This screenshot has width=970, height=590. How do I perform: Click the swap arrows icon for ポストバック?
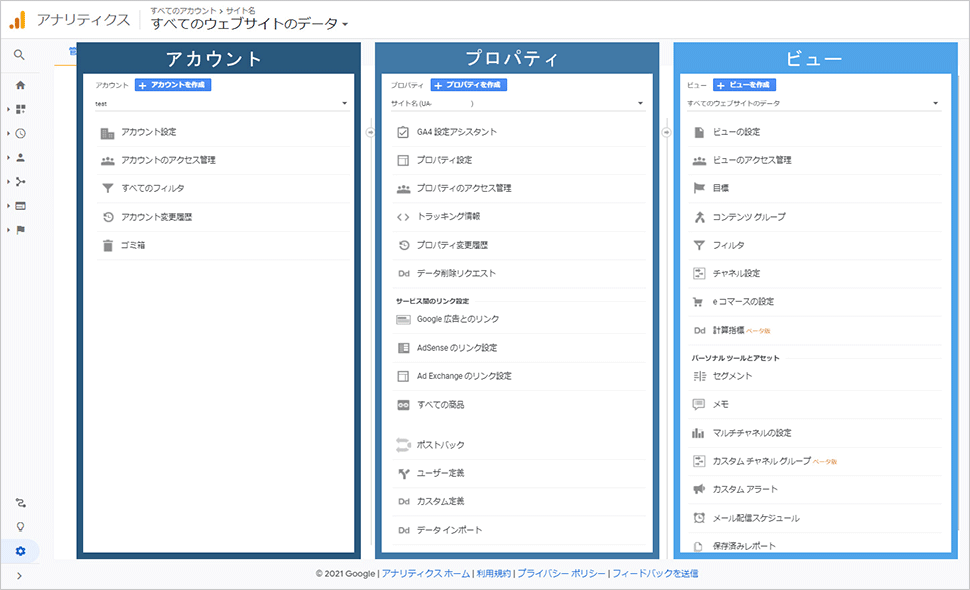[x=403, y=445]
